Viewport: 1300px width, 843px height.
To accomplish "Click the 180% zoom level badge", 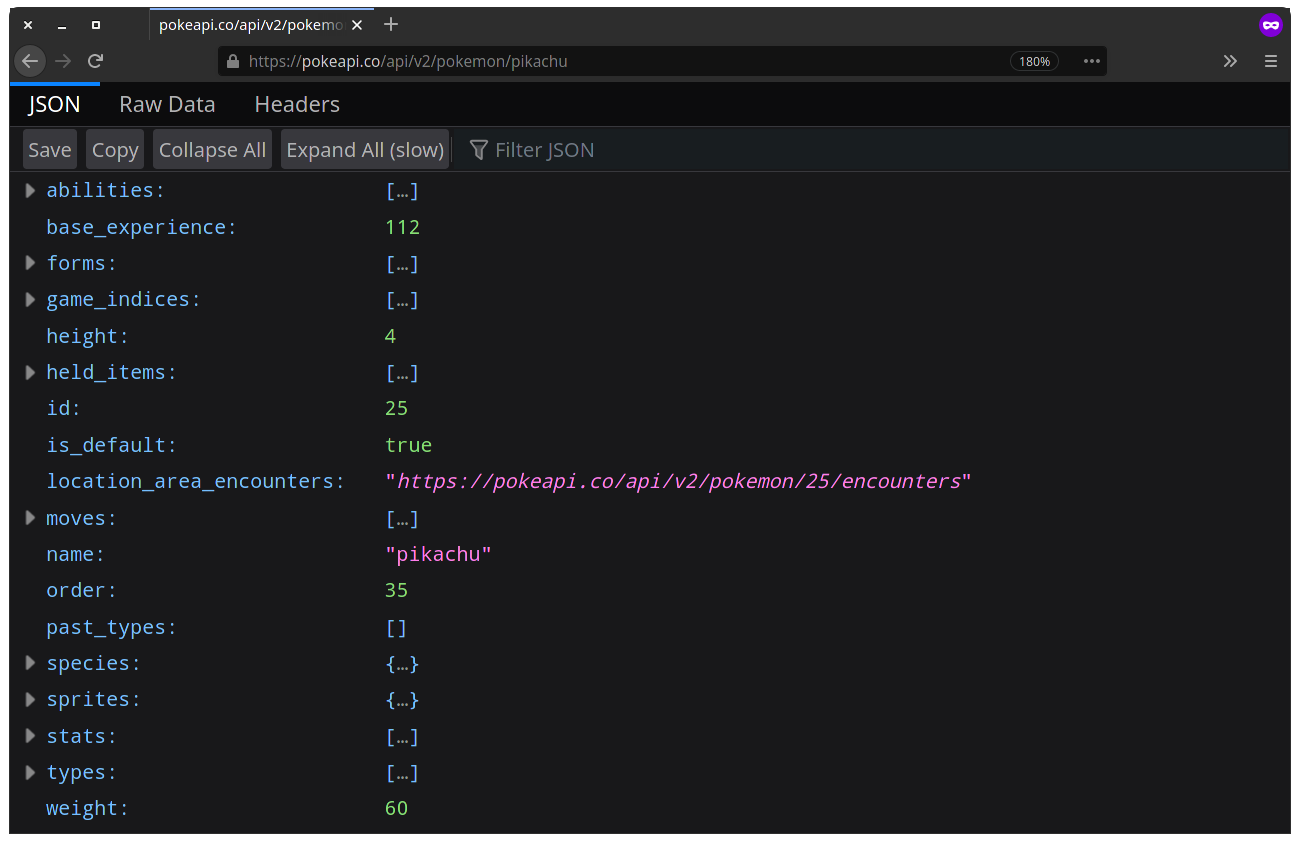I will point(1034,61).
